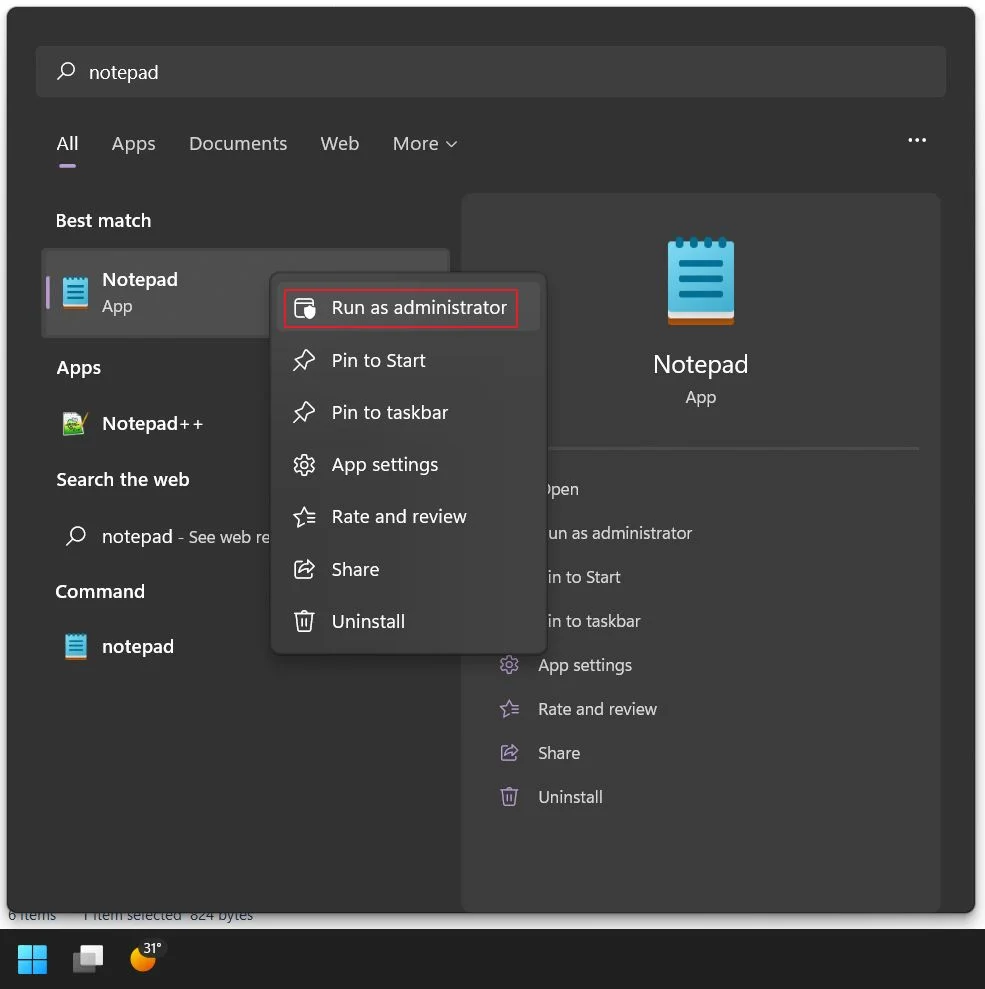
Task: Click the gear icon in the preview pane
Action: (509, 665)
